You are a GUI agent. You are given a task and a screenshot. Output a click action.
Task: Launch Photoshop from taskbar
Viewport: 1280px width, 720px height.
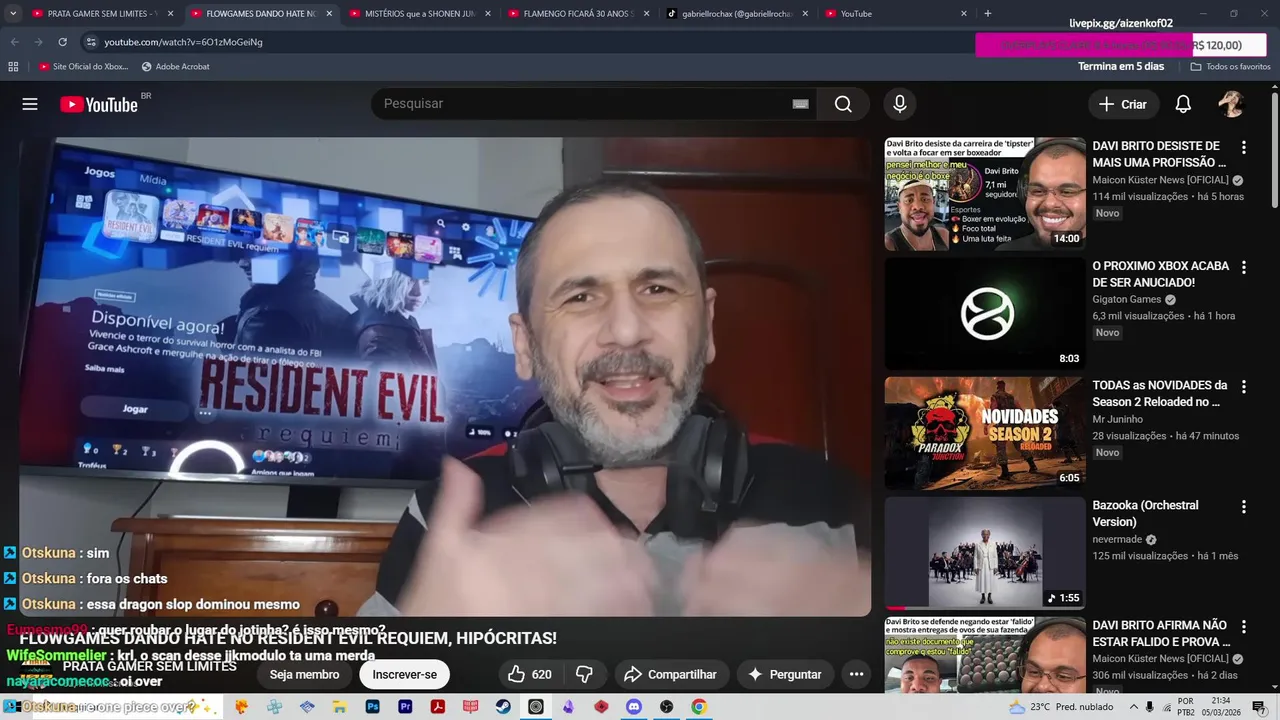pyautogui.click(x=373, y=707)
